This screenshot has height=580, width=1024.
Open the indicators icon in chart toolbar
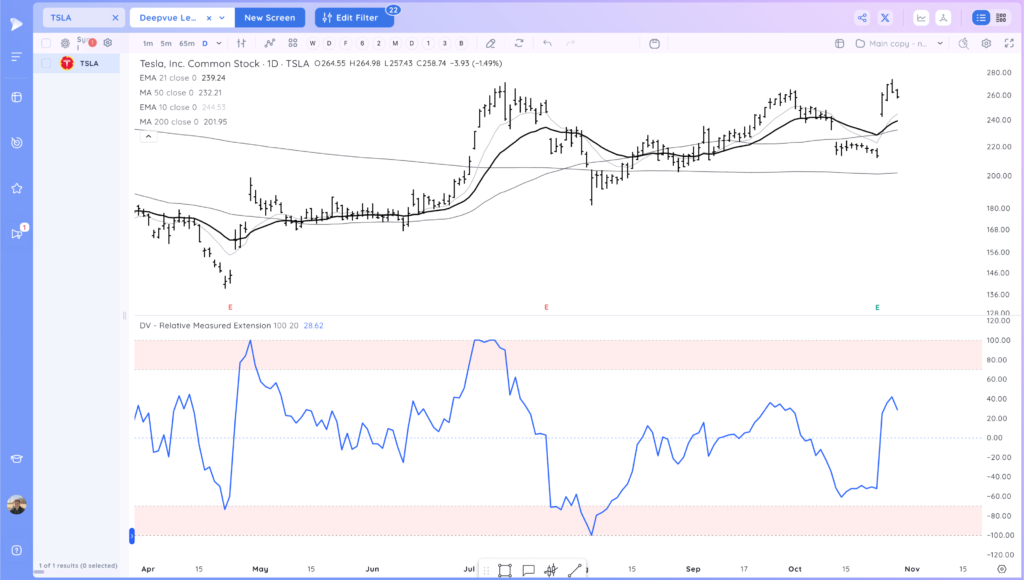click(x=270, y=43)
